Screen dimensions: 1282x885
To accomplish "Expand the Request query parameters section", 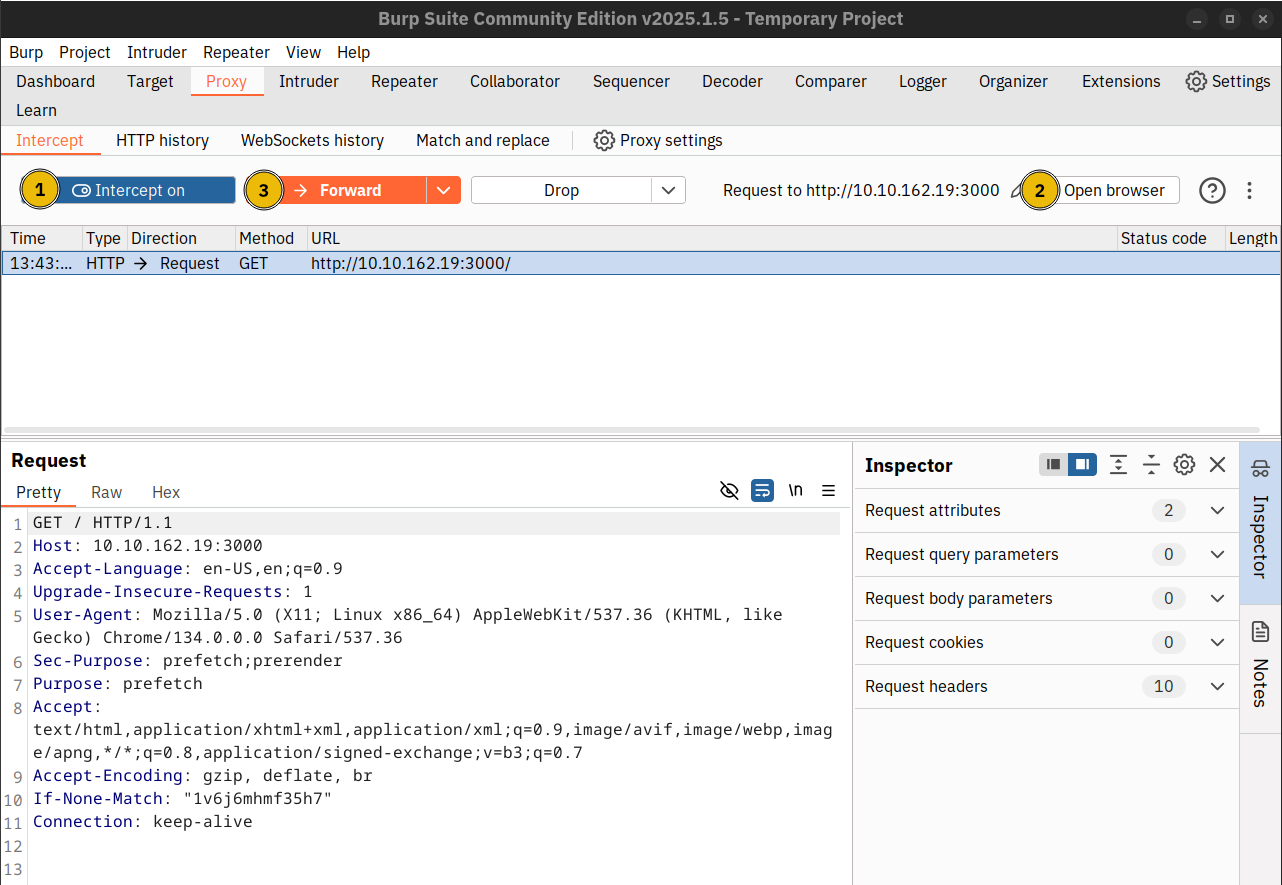I will coord(1046,554).
